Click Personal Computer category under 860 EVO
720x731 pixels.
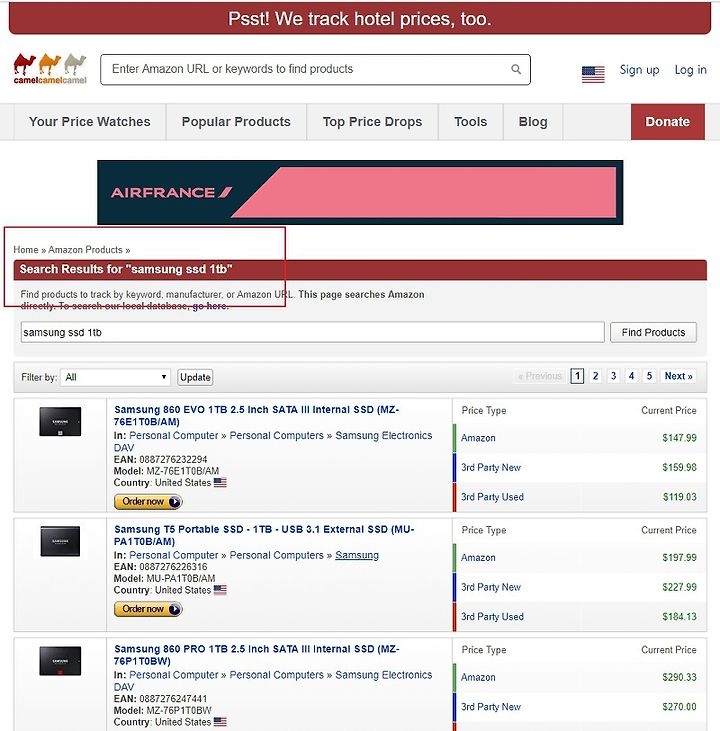(173, 435)
